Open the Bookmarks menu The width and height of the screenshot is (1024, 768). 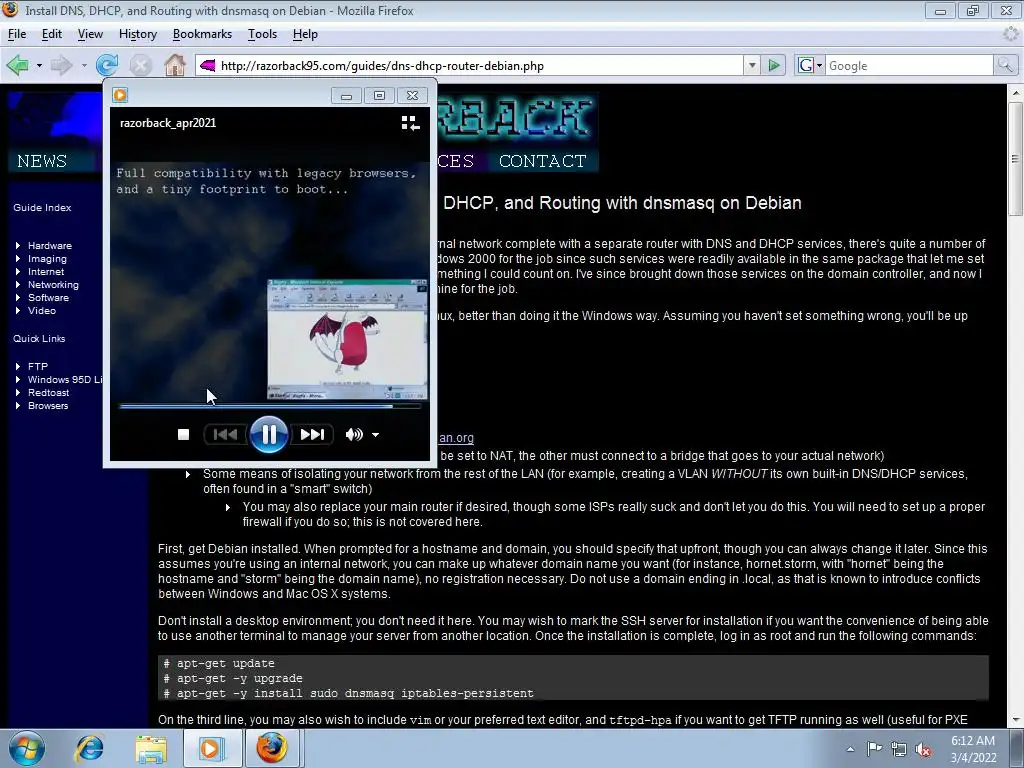(x=202, y=34)
